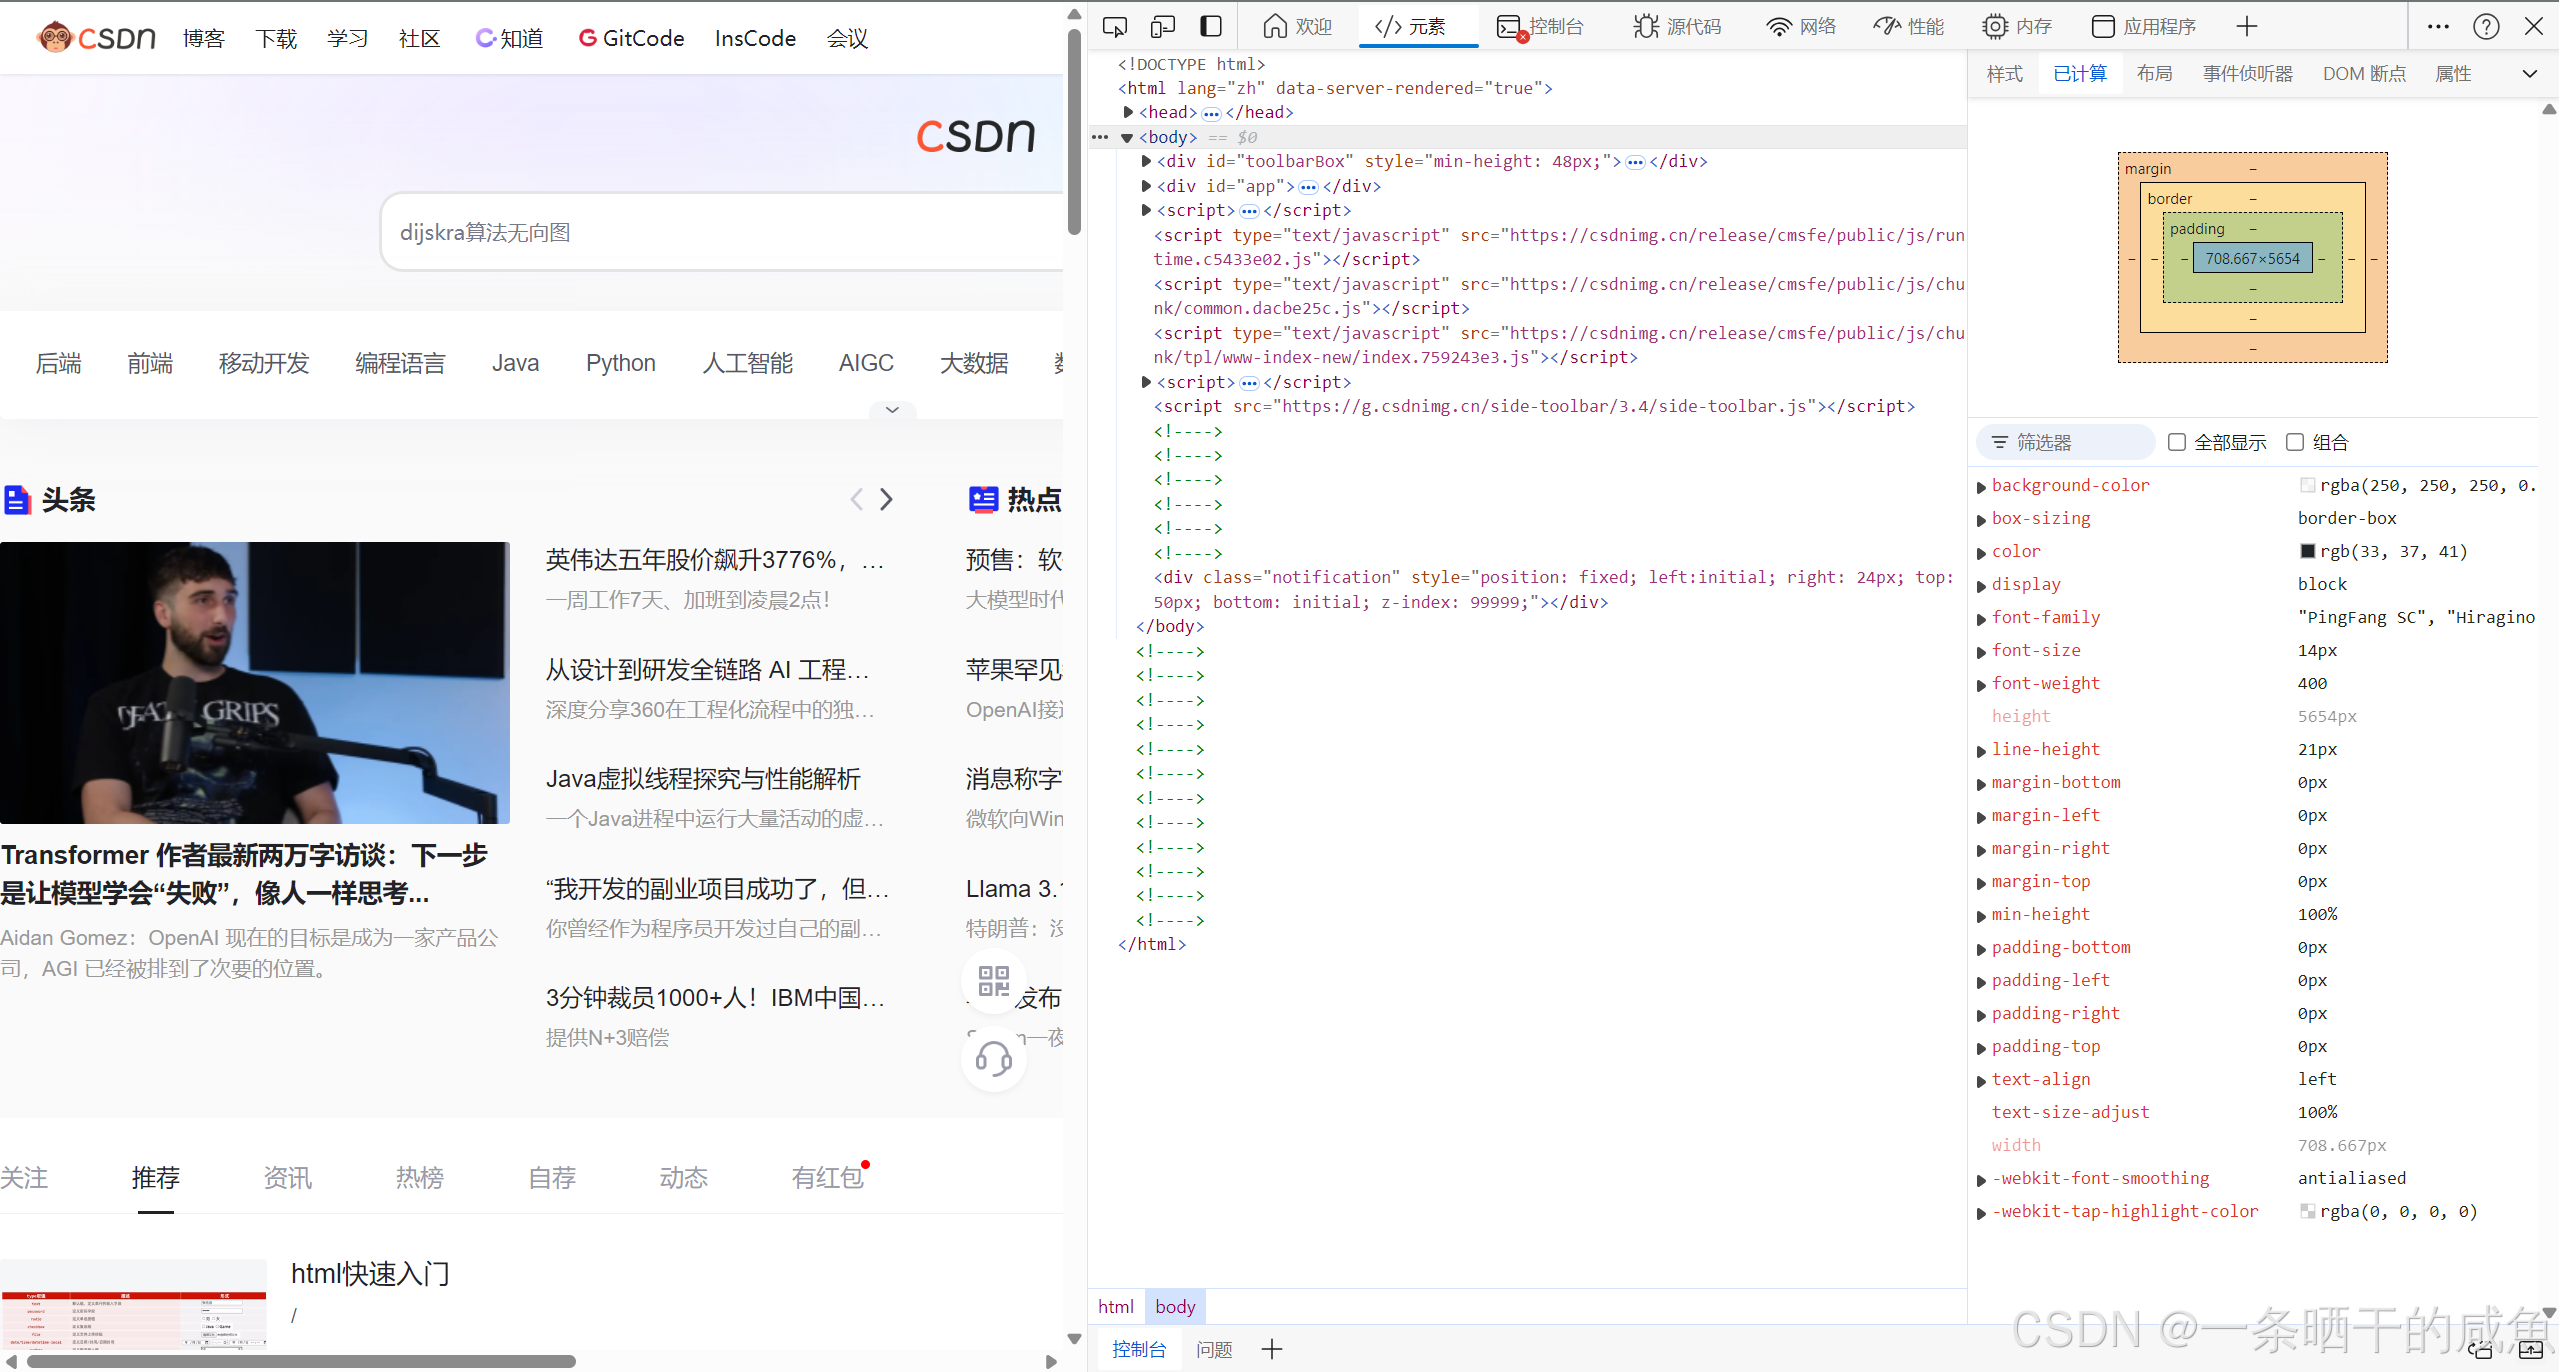Open the DevTools more options ellipsis
Image resolution: width=2559 pixels, height=1372 pixels.
pyautogui.click(x=2438, y=26)
